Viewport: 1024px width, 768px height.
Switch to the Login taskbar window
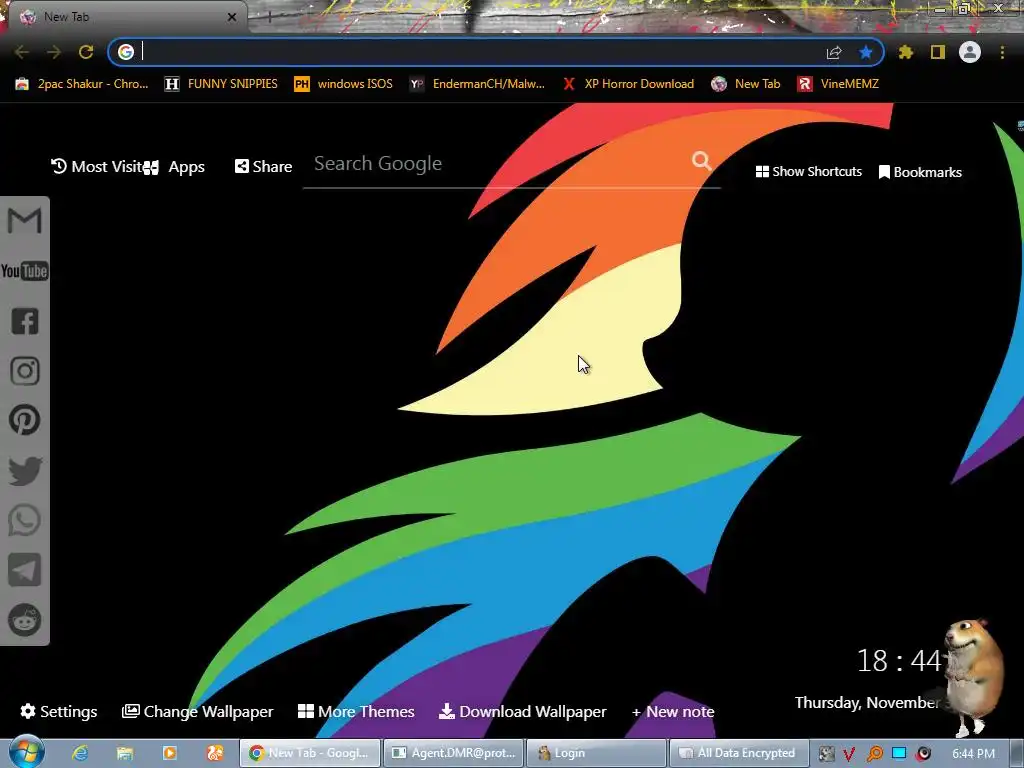596,753
